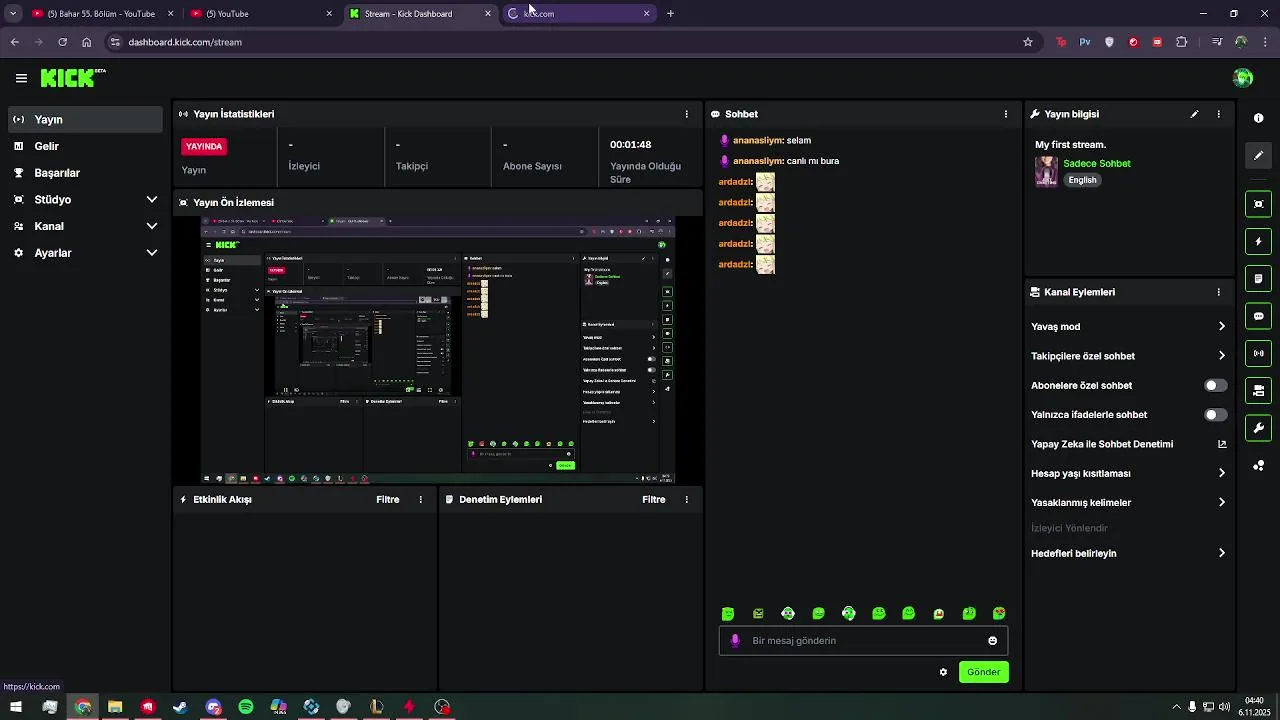The image size is (1280, 720).
Task: Enable Yalnızca ifadelerle sohbet toggle
Action: [1215, 414]
